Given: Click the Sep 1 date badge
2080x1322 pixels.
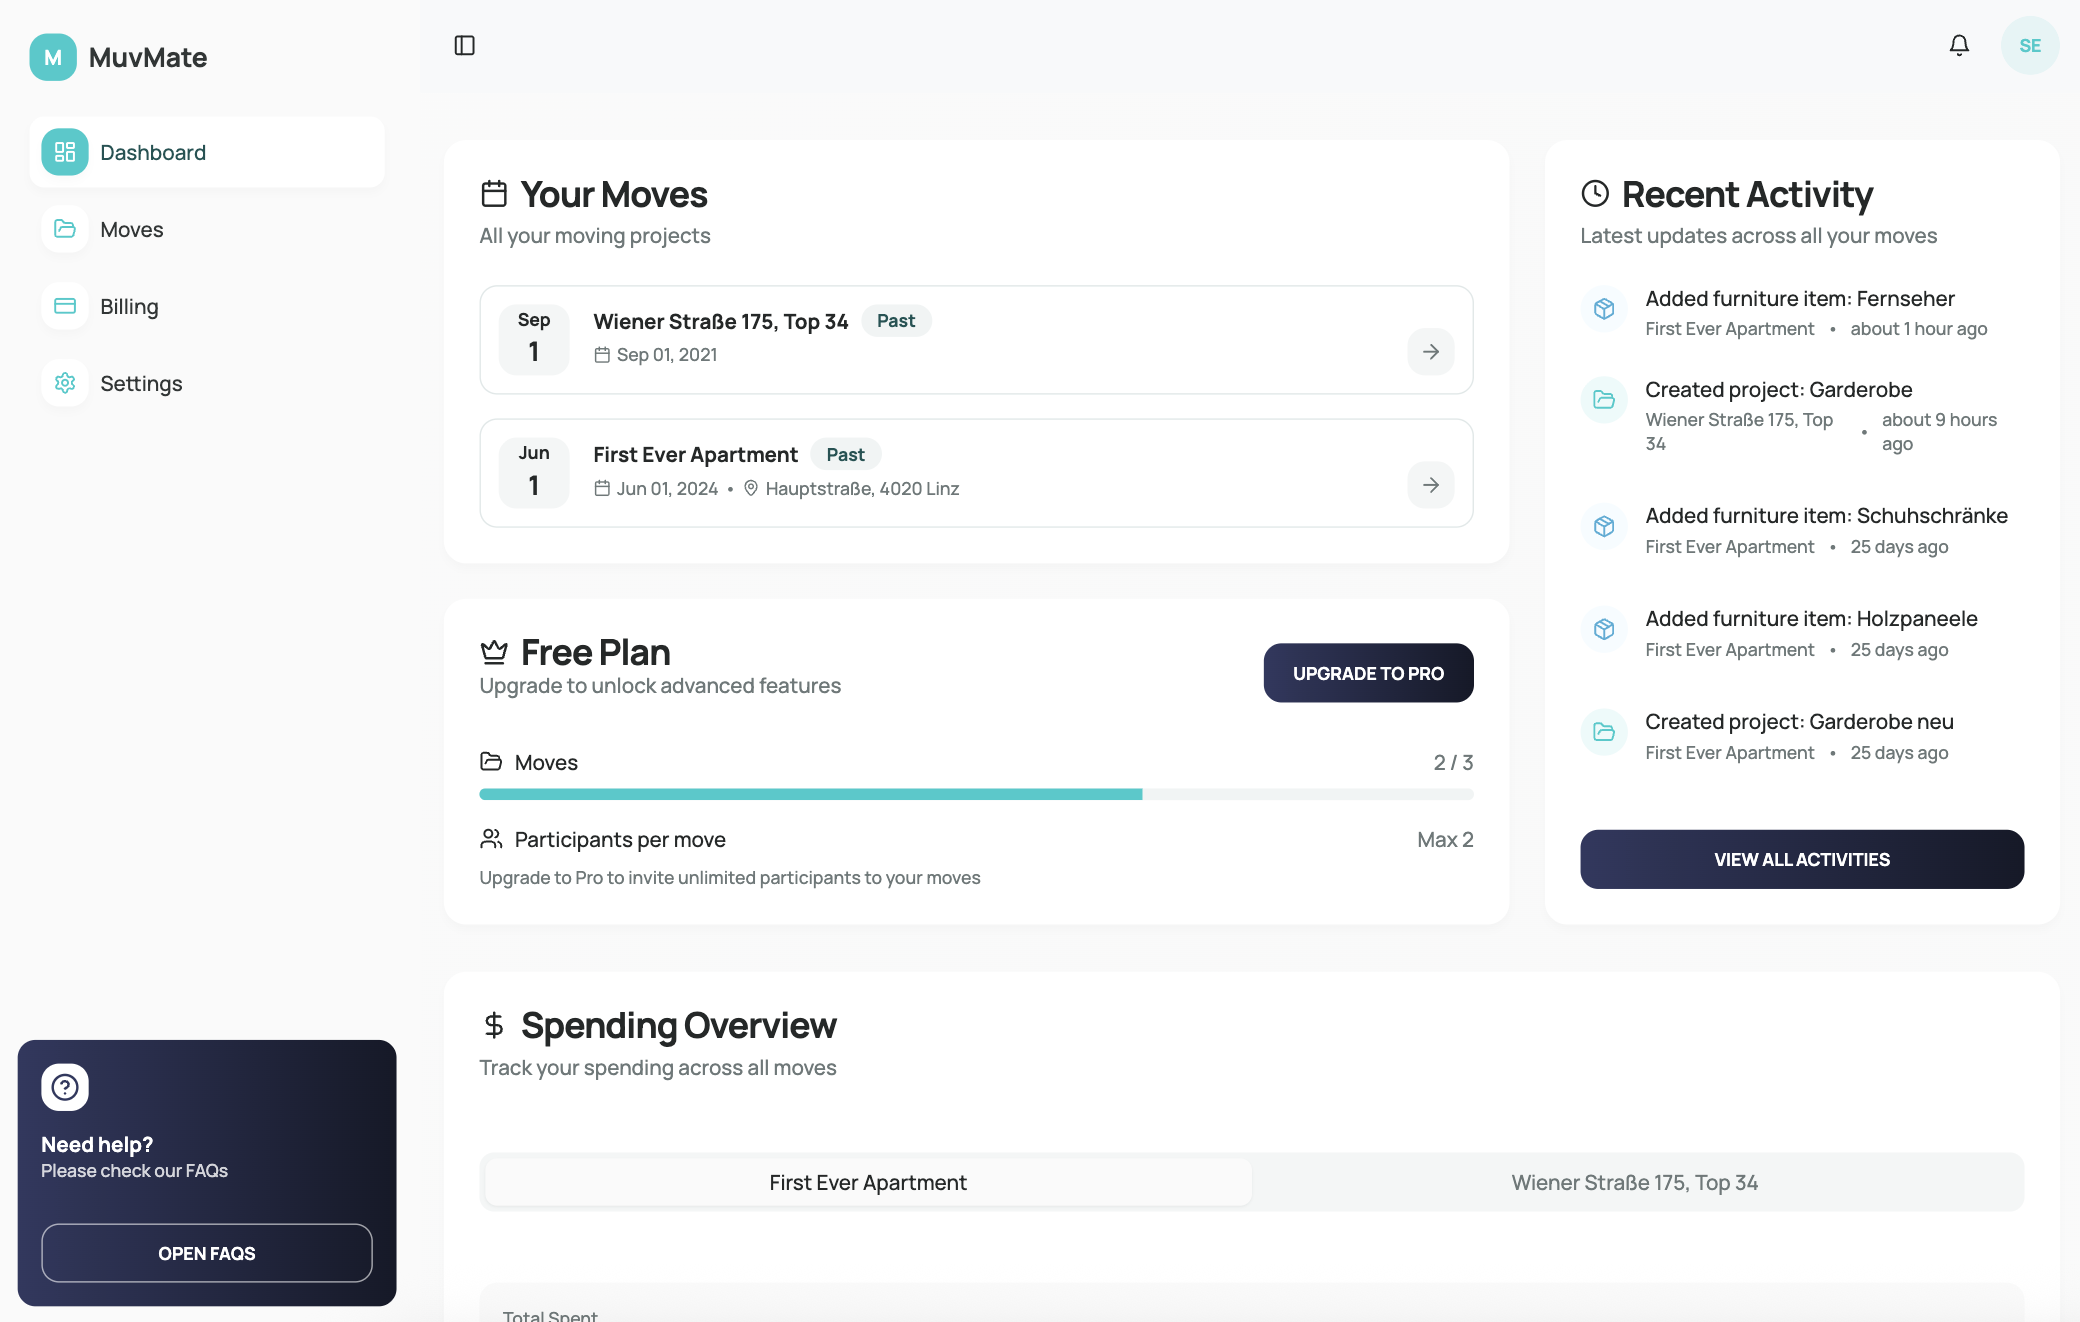Looking at the screenshot, I should coord(534,339).
